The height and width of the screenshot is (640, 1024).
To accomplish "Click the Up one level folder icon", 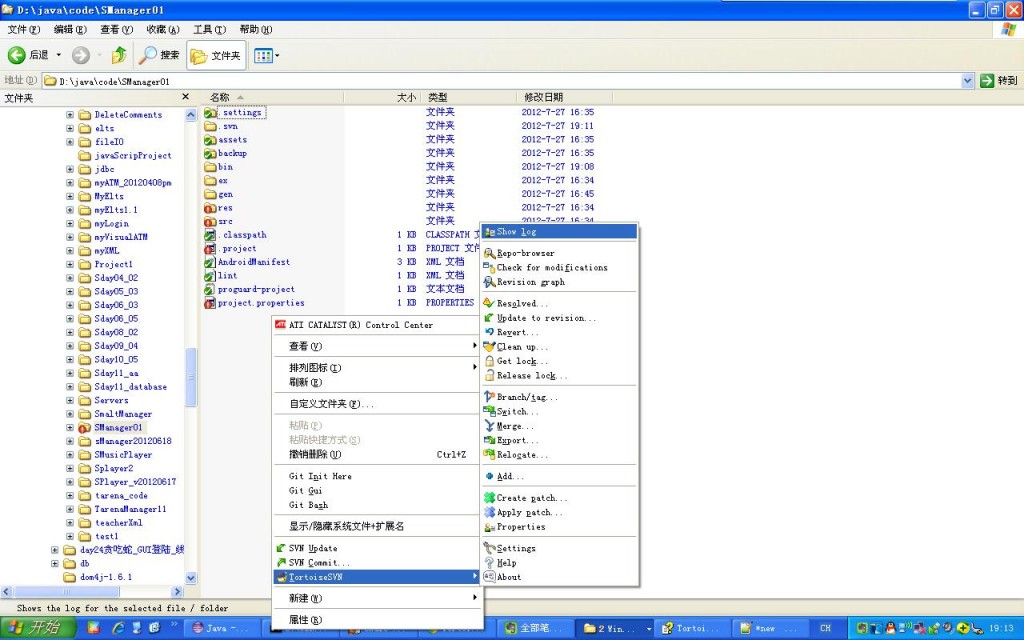I will (x=119, y=56).
